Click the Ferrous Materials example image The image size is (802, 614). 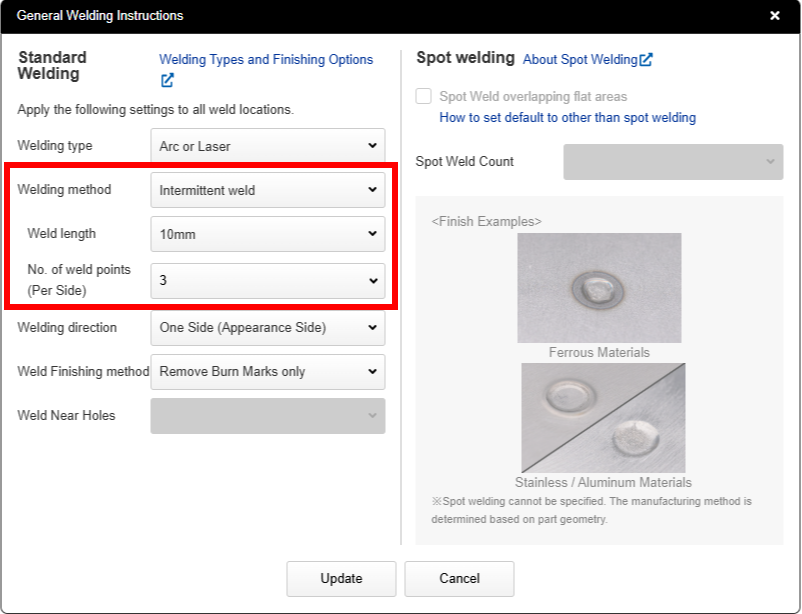pyautogui.click(x=599, y=288)
